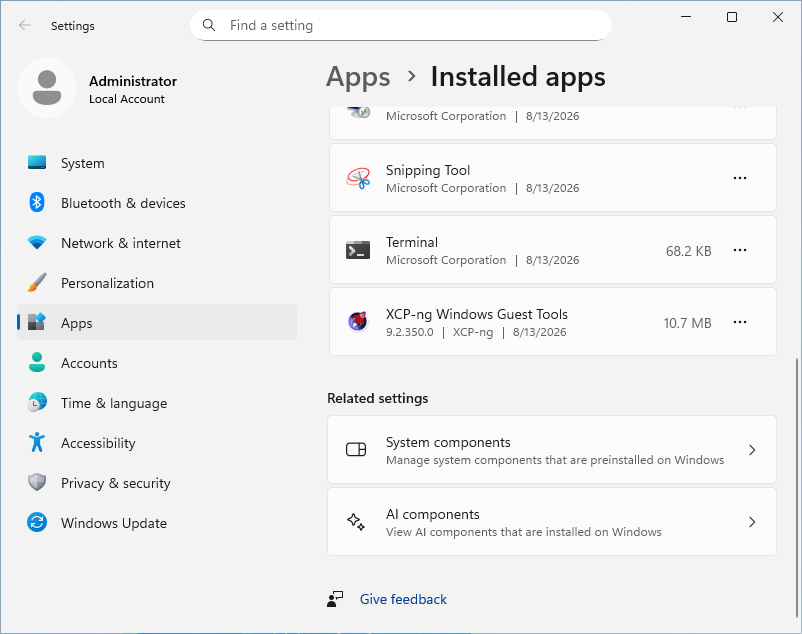Open System components title text
The height and width of the screenshot is (634, 802).
pyautogui.click(x=448, y=442)
